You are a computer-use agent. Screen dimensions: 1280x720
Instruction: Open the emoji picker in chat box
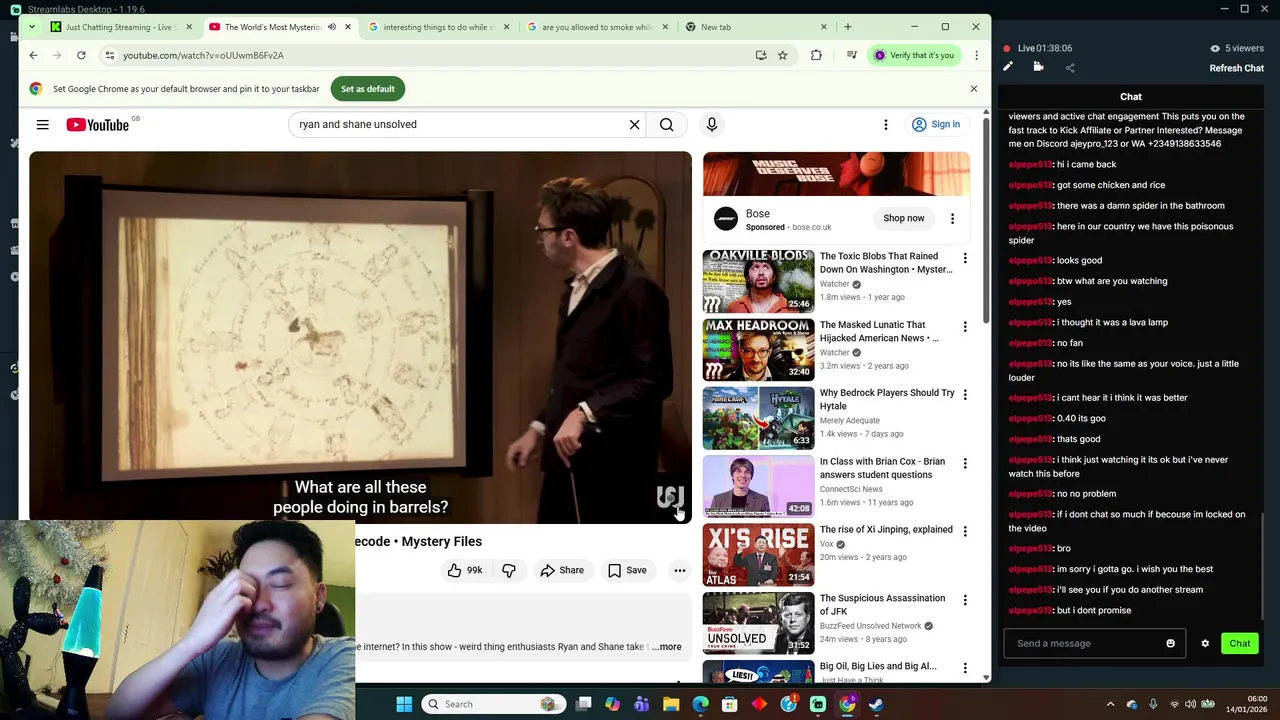coord(1171,643)
